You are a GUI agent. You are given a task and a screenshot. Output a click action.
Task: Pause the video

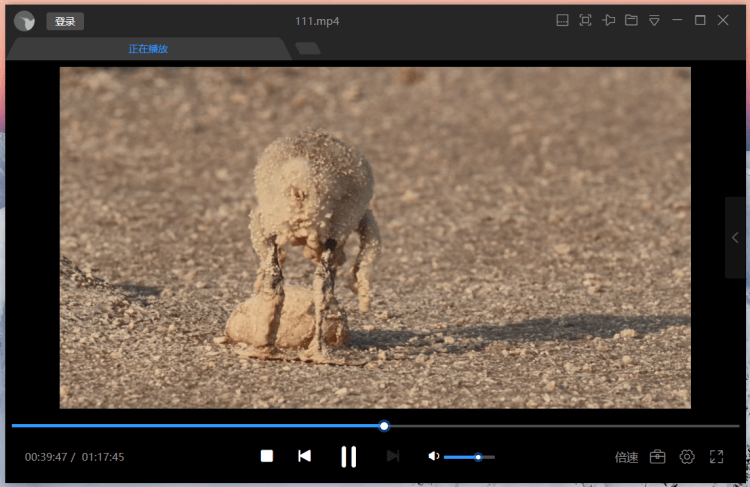click(349, 457)
